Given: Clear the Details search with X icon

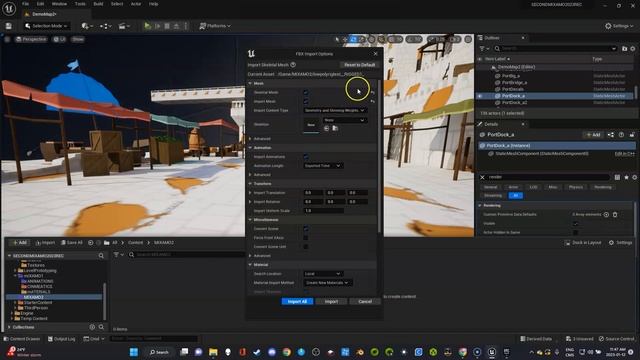Looking at the screenshot, I should coord(482,177).
